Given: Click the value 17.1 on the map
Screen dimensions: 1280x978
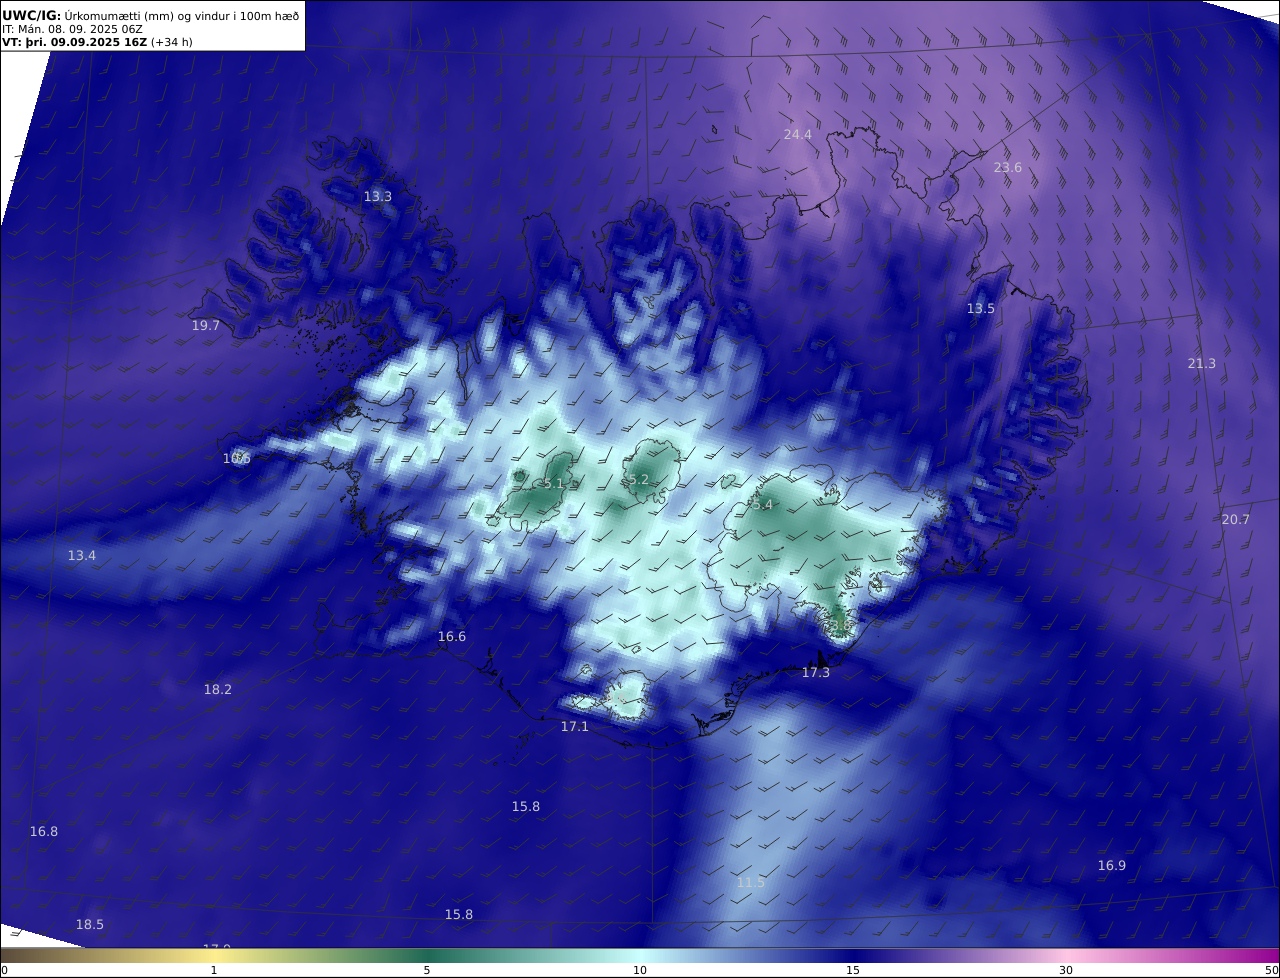Looking at the screenshot, I should pos(575,726).
